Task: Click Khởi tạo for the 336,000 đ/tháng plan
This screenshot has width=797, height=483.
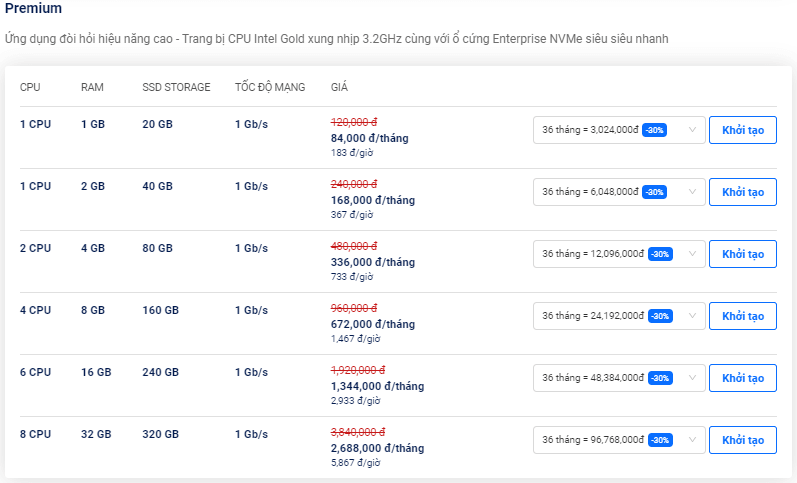Action: pos(743,254)
